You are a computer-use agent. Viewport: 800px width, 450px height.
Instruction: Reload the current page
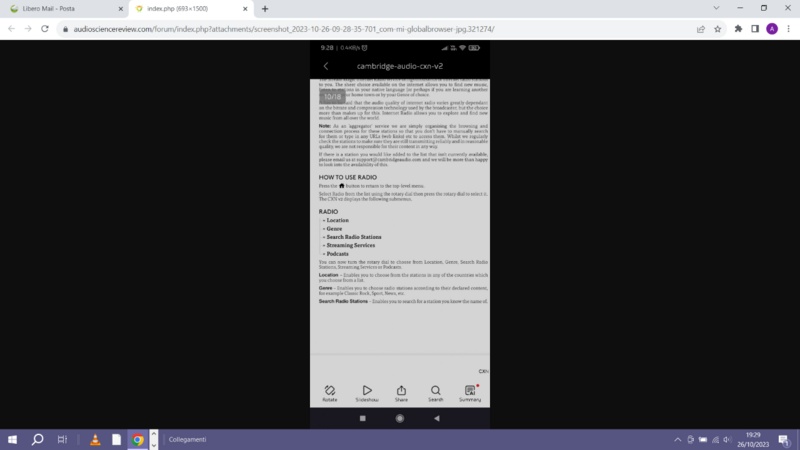(x=45, y=29)
